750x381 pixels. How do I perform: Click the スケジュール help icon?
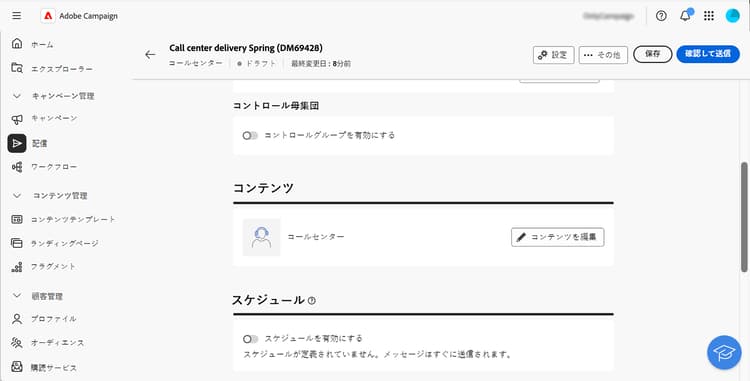pyautogui.click(x=312, y=301)
